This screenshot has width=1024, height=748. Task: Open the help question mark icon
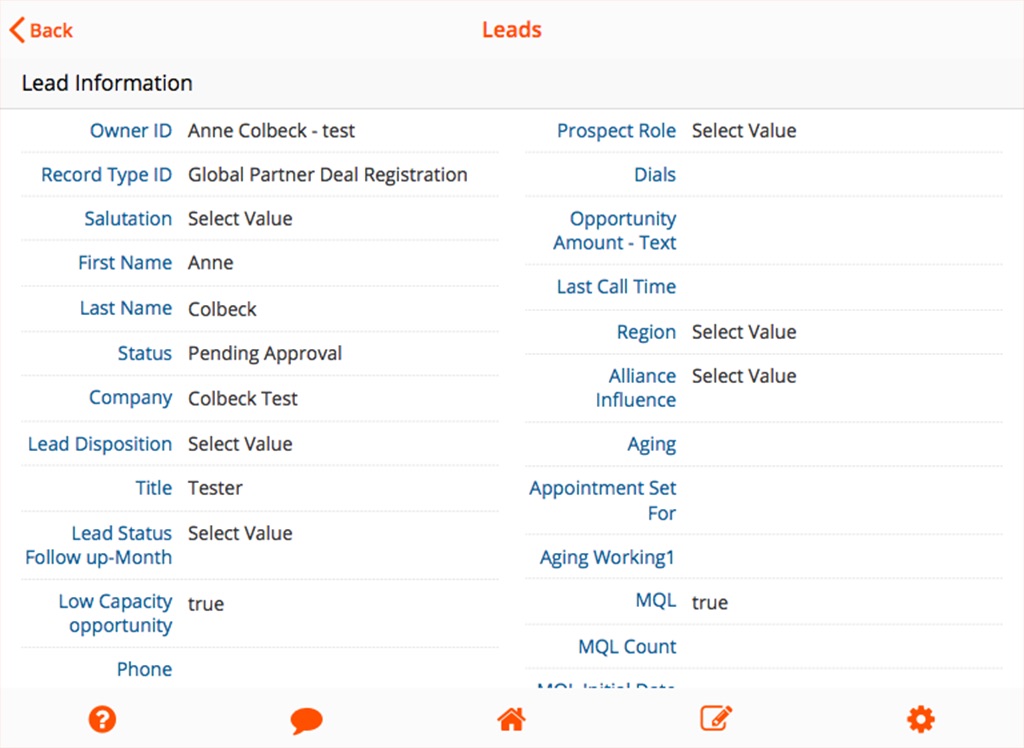pos(102,718)
